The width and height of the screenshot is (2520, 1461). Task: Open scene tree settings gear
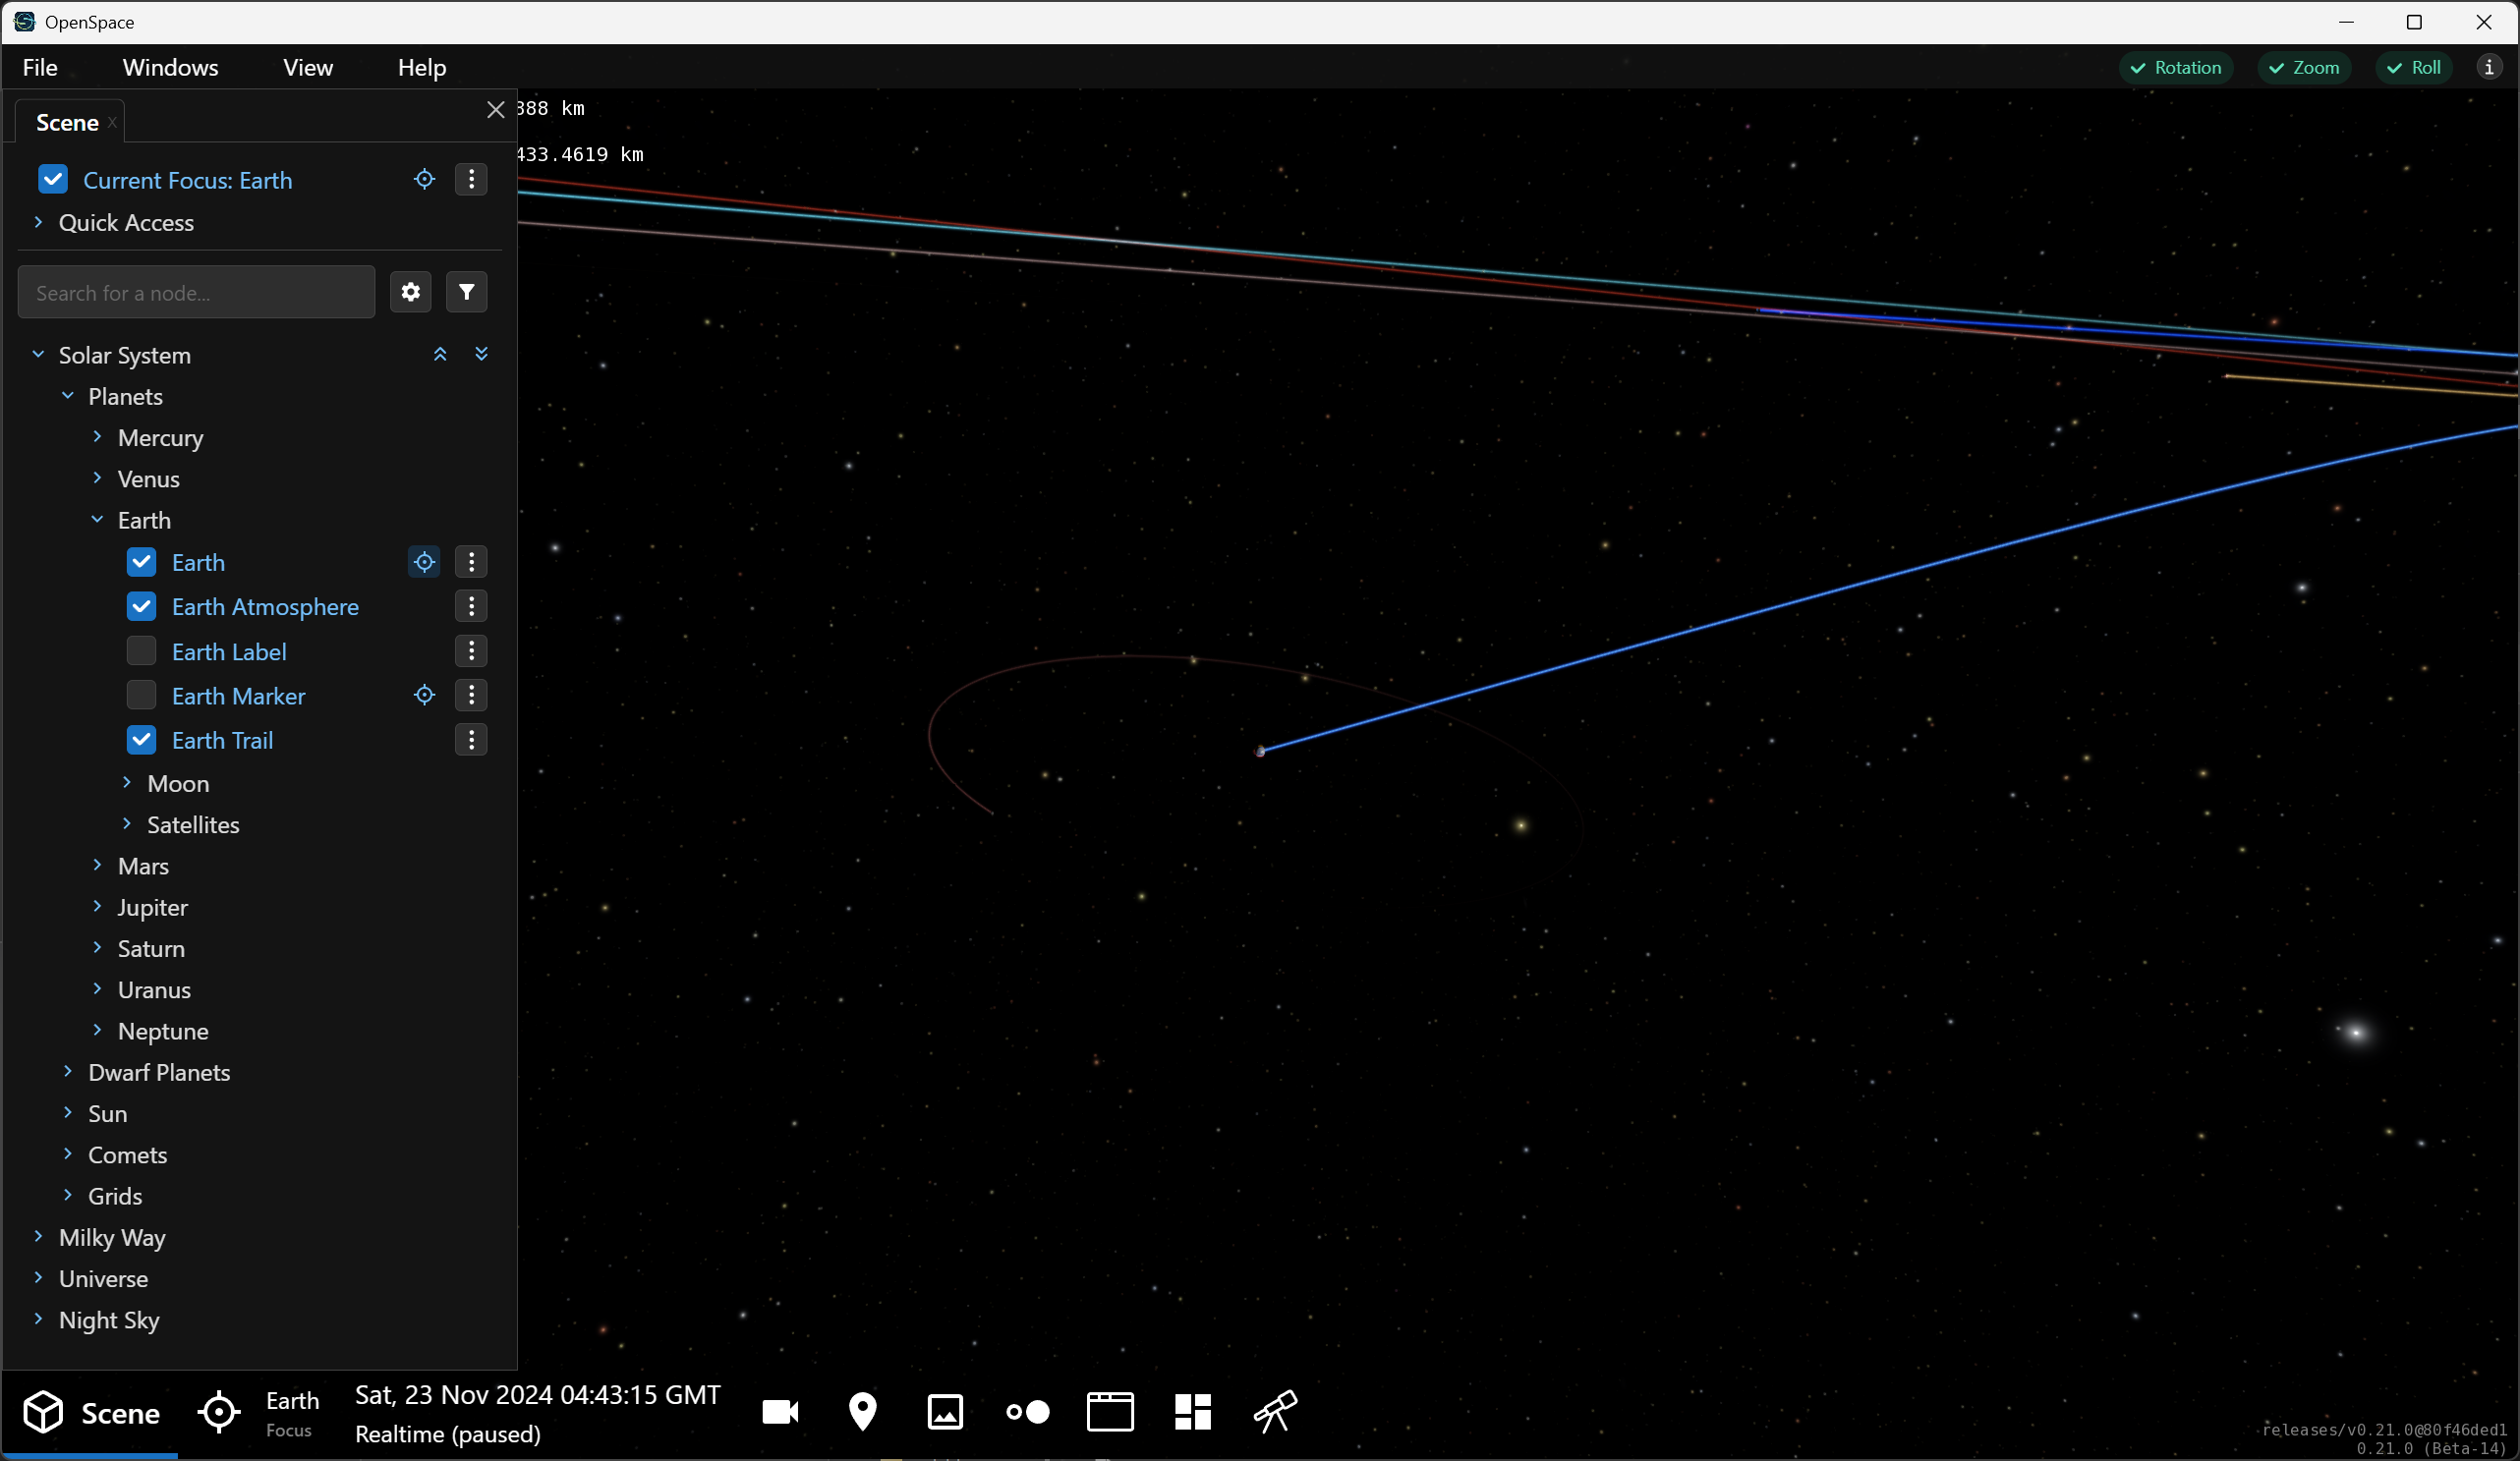pos(410,292)
